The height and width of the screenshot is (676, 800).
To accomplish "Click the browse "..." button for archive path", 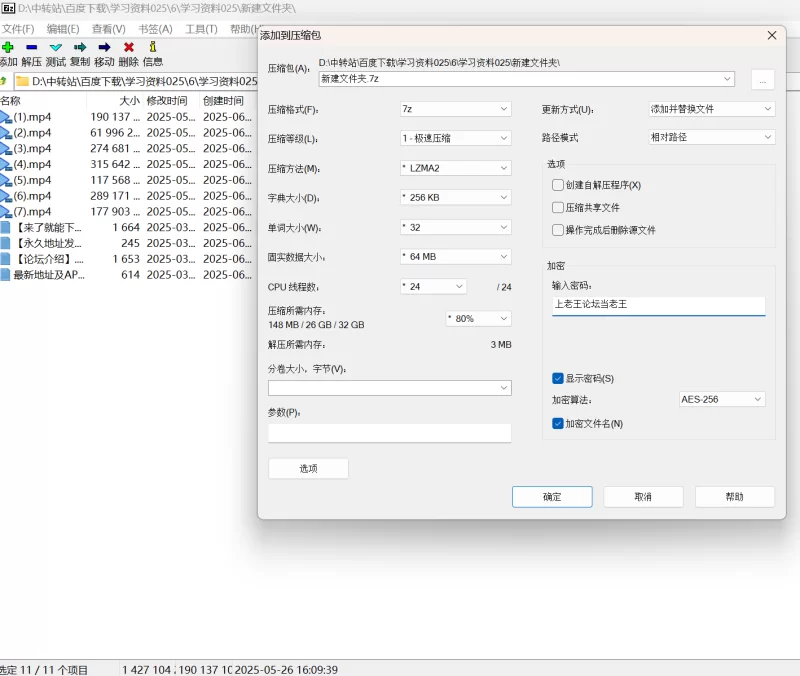I will click(x=762, y=80).
